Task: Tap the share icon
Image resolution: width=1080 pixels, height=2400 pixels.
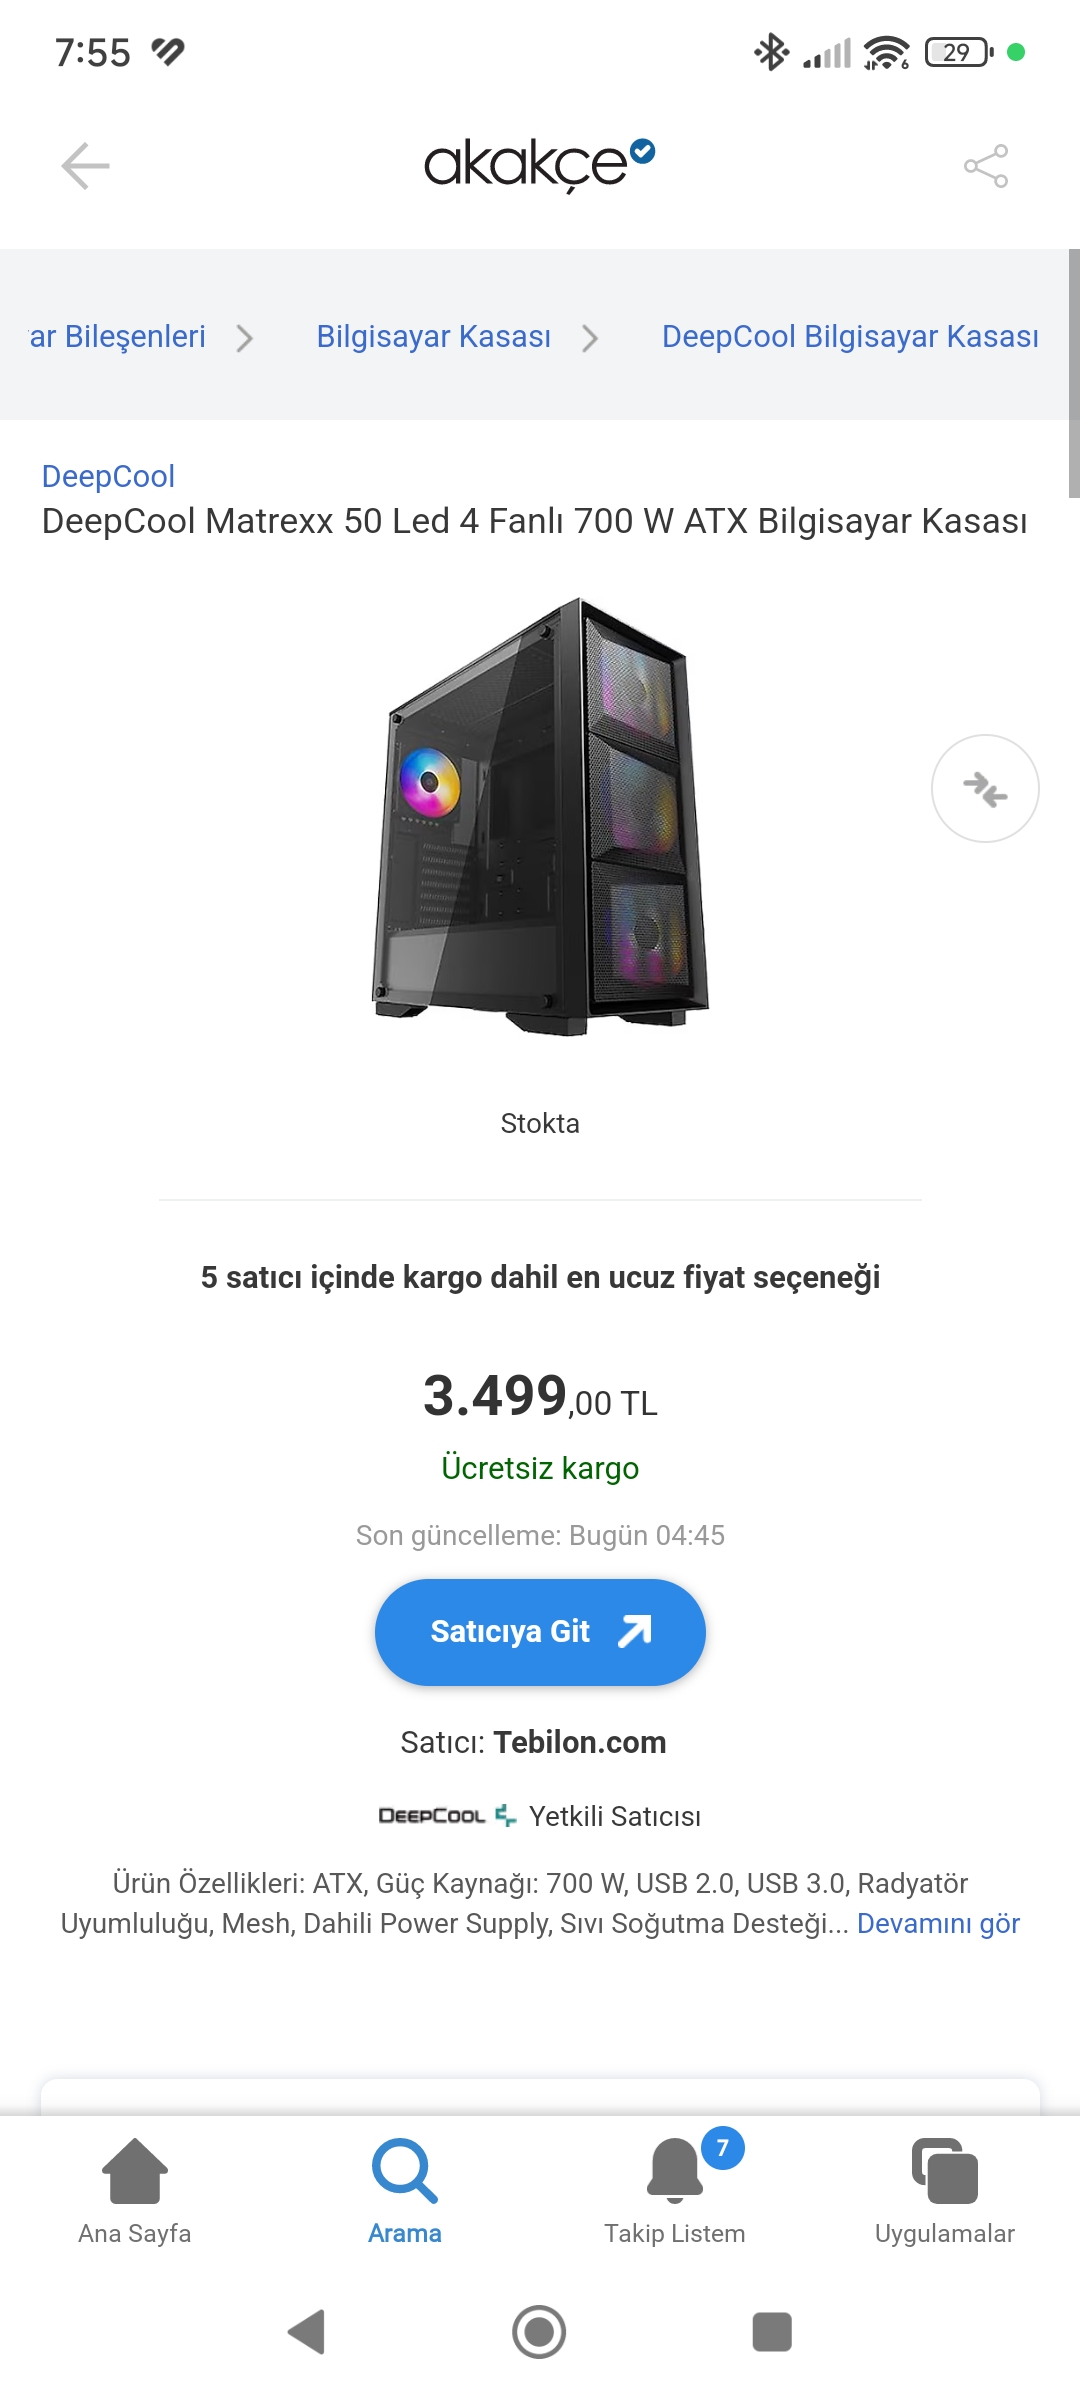Action: [986, 166]
